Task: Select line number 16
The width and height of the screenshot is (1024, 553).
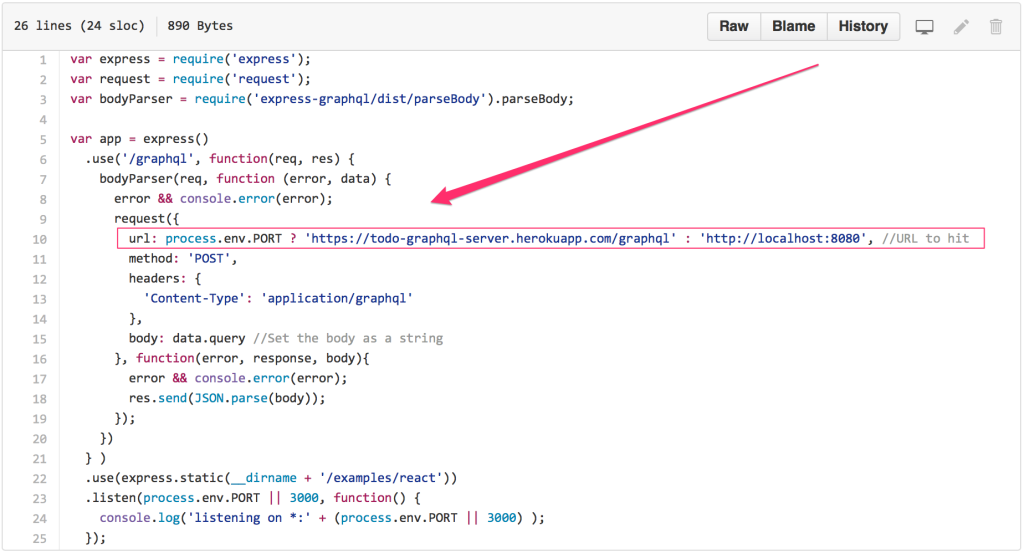Action: [x=40, y=358]
